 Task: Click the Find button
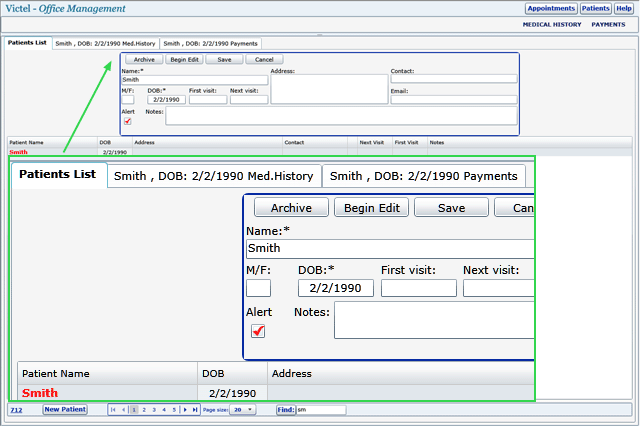pyautogui.click(x=286, y=410)
